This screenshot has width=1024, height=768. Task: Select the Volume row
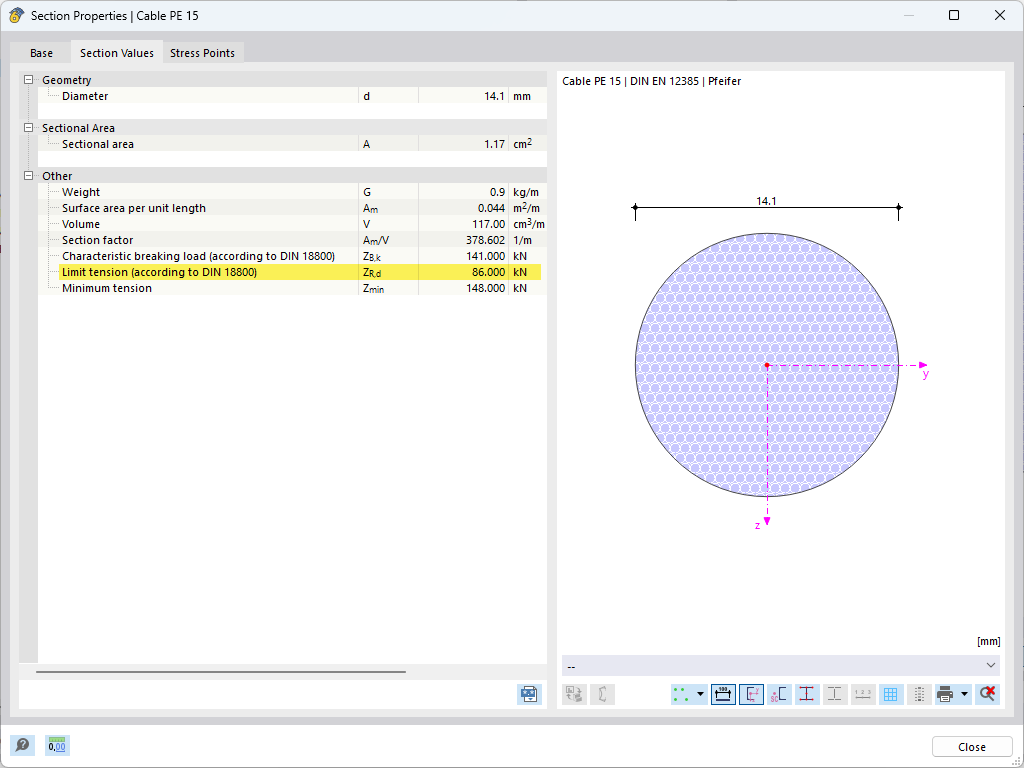coord(292,224)
